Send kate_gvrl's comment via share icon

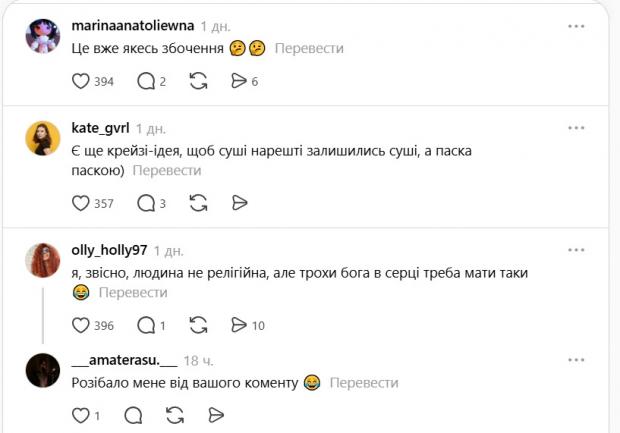(x=239, y=203)
